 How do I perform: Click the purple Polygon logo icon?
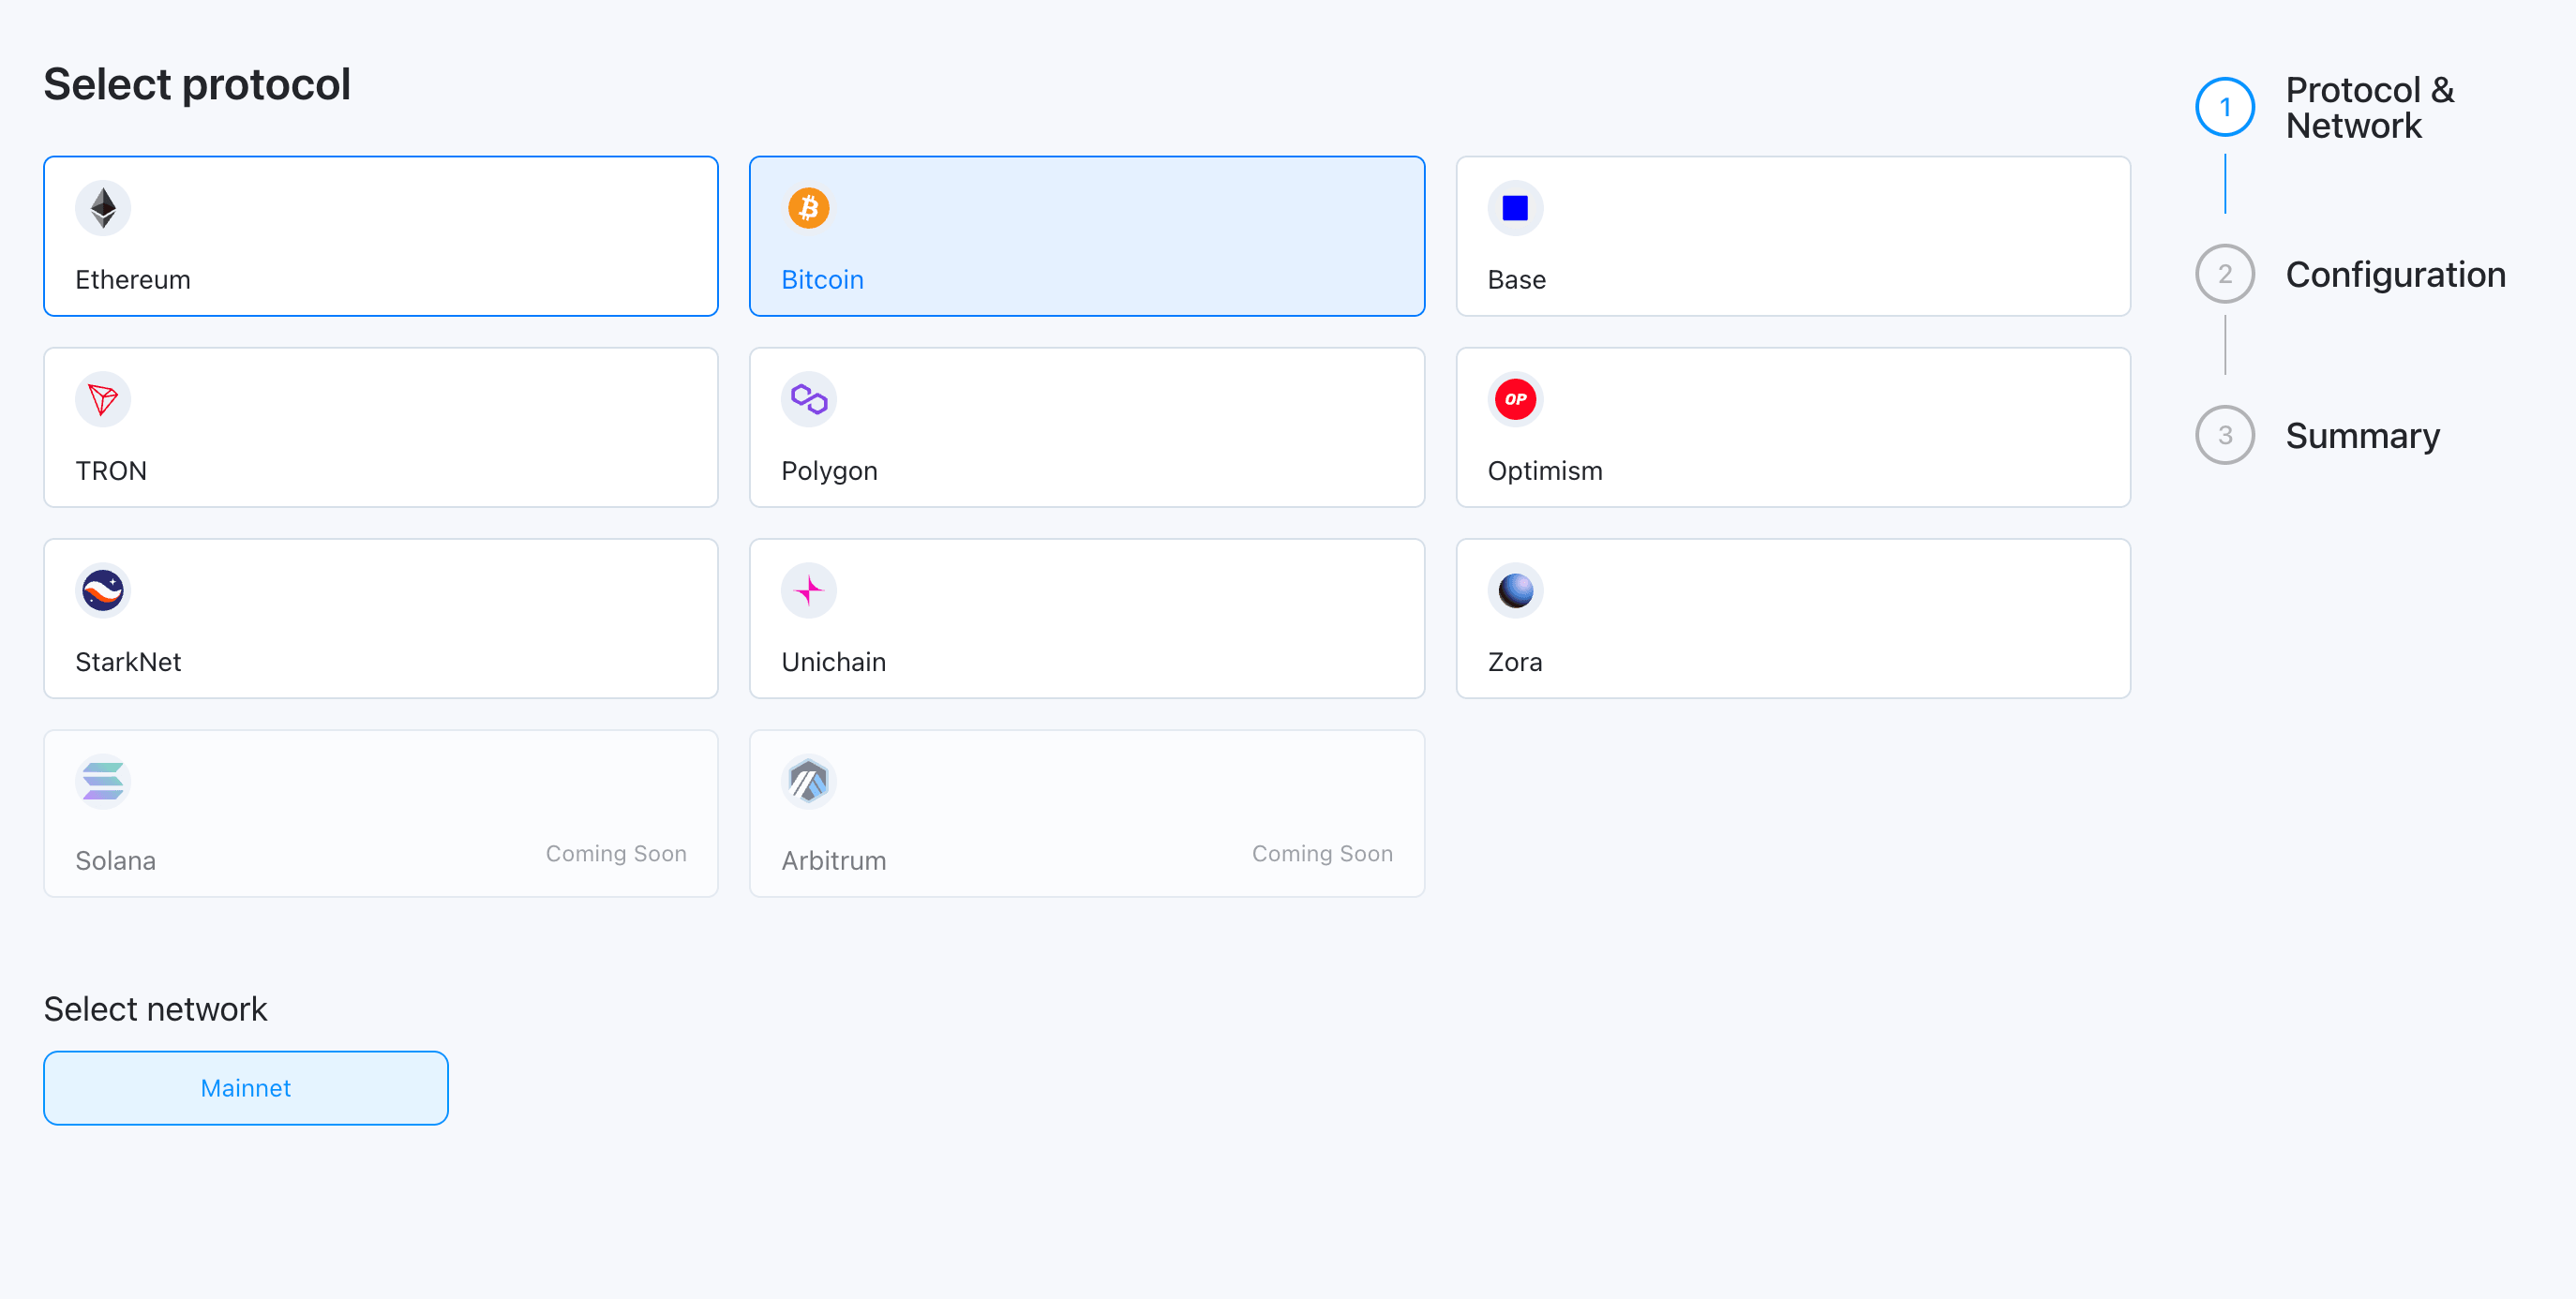pos(808,399)
